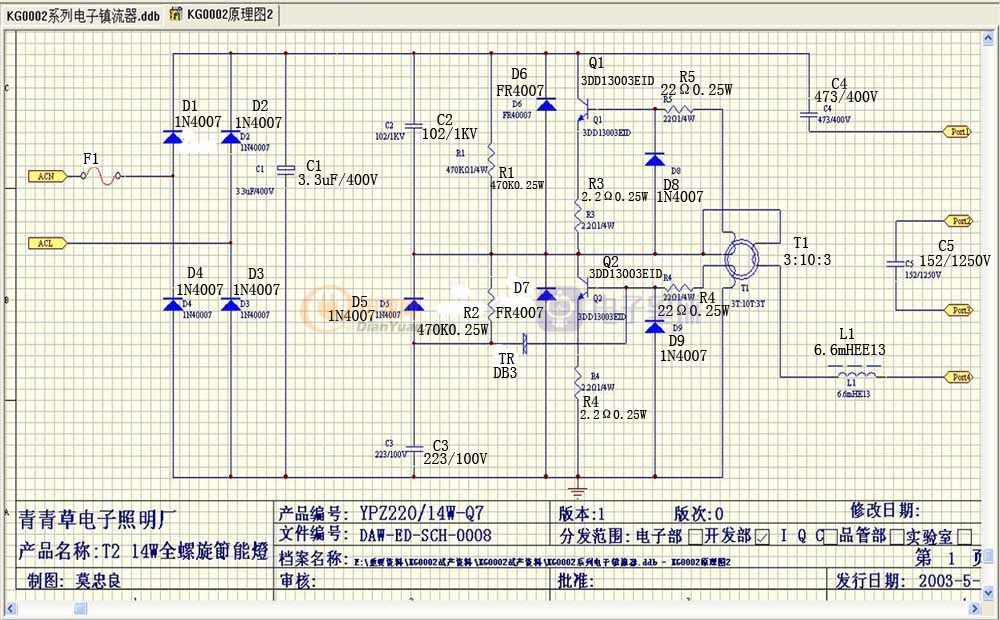Click the T1 ratio label 3:10:3
Image resolution: width=1000 pixels, height=620 pixels.
click(807, 260)
